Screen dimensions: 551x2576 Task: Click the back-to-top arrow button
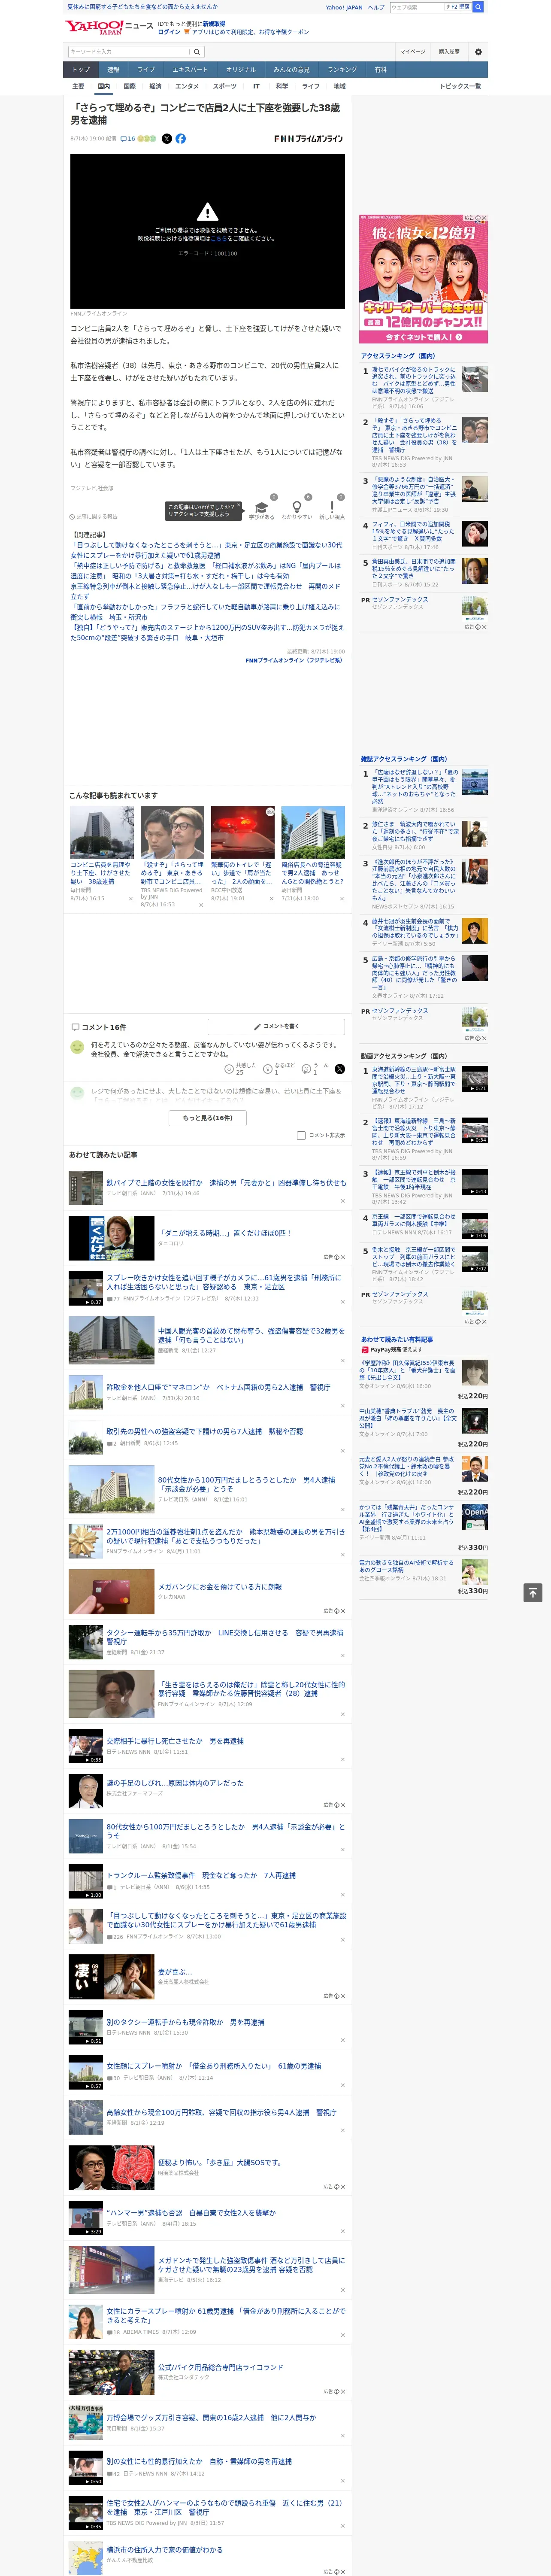point(533,1592)
